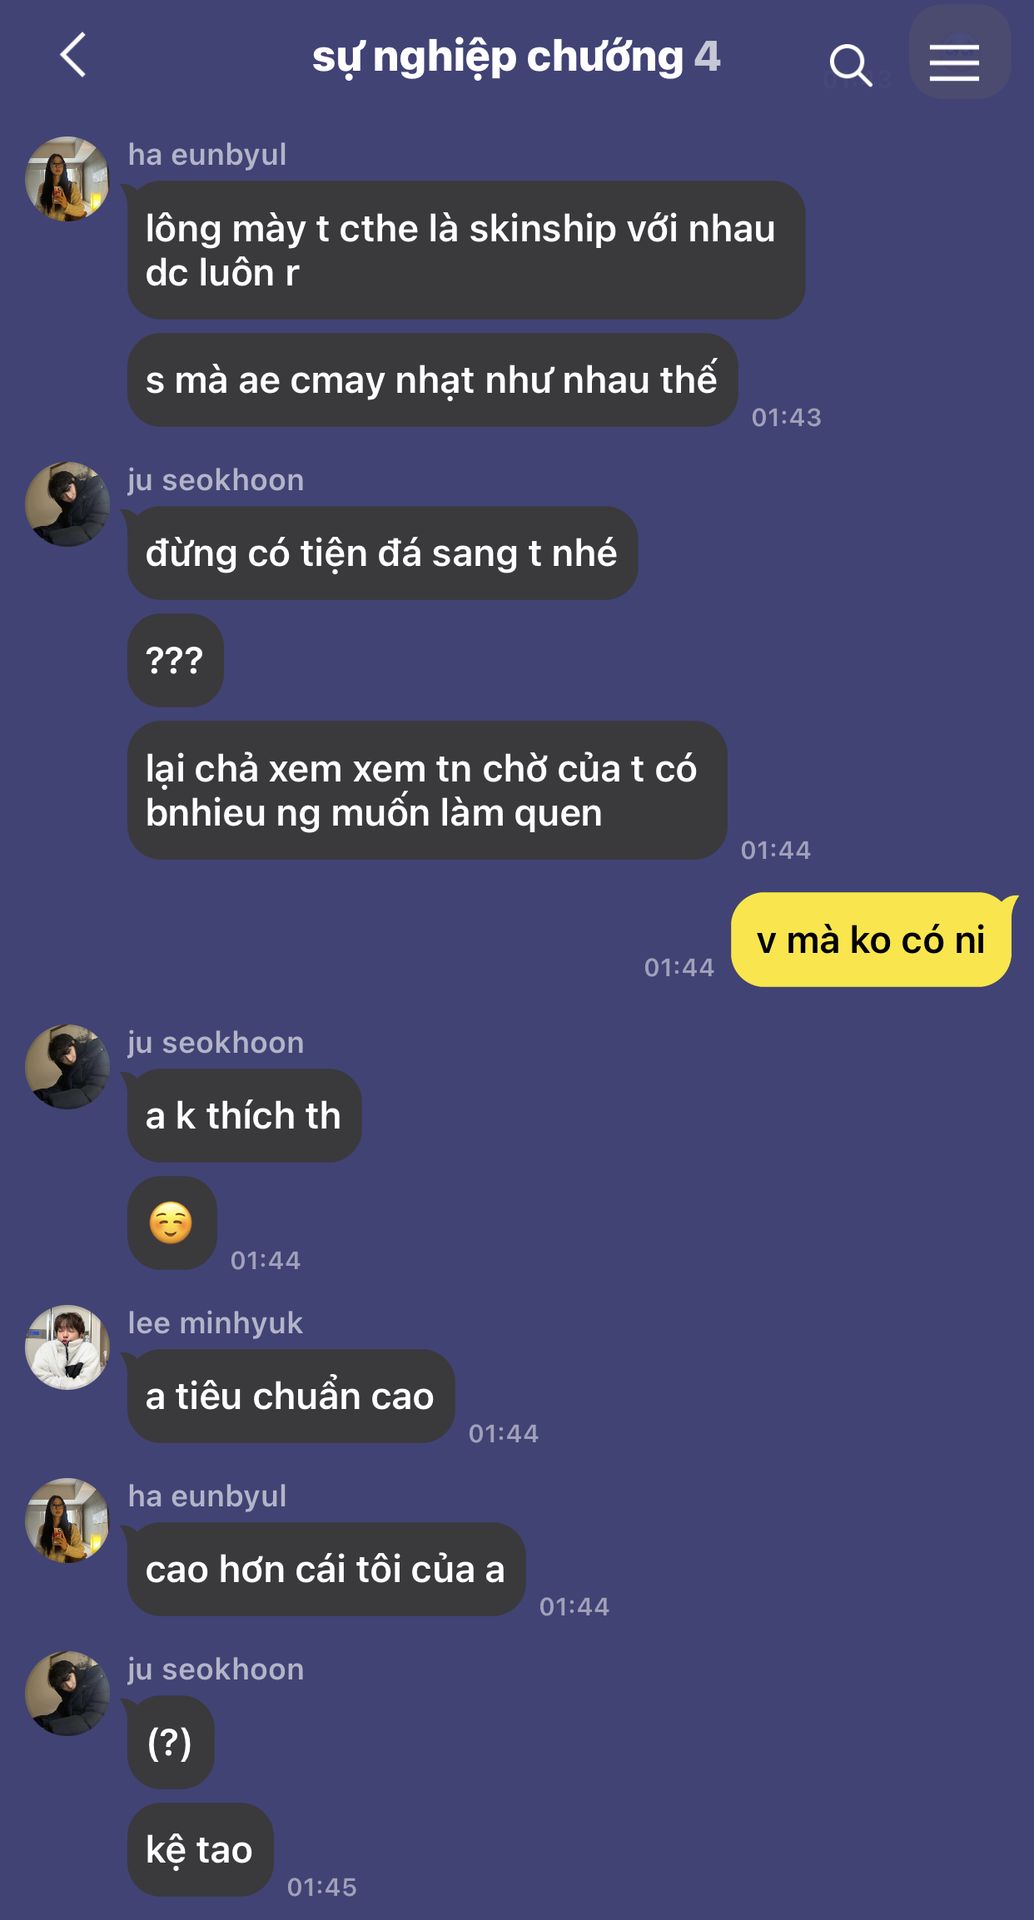Tap the smiling emoji message
The height and width of the screenshot is (1920, 1034).
point(172,1223)
